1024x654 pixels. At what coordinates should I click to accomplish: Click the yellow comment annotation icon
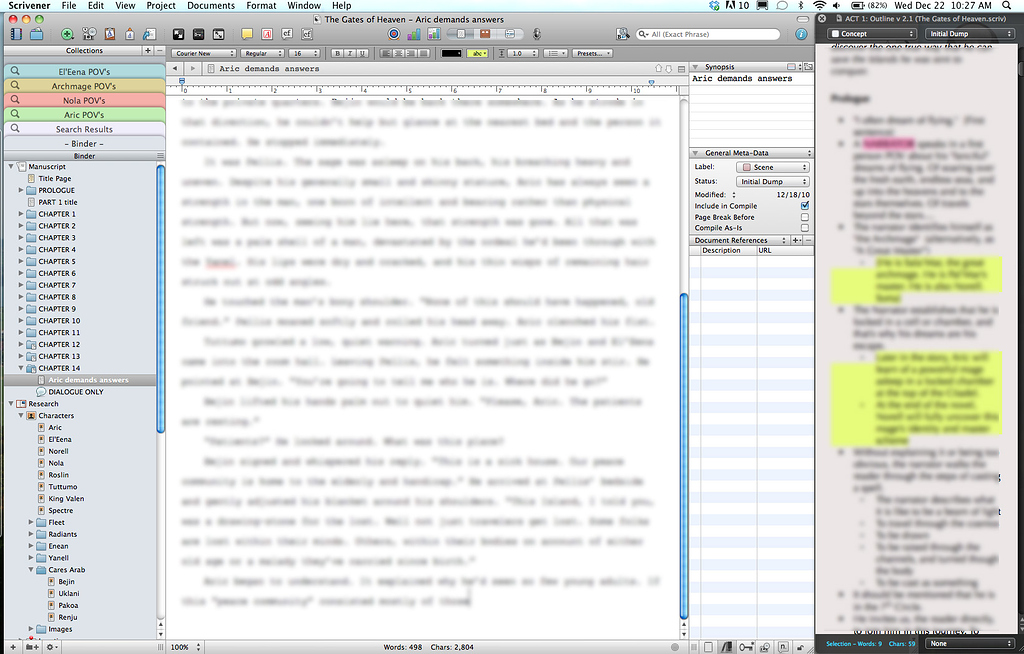[246, 33]
